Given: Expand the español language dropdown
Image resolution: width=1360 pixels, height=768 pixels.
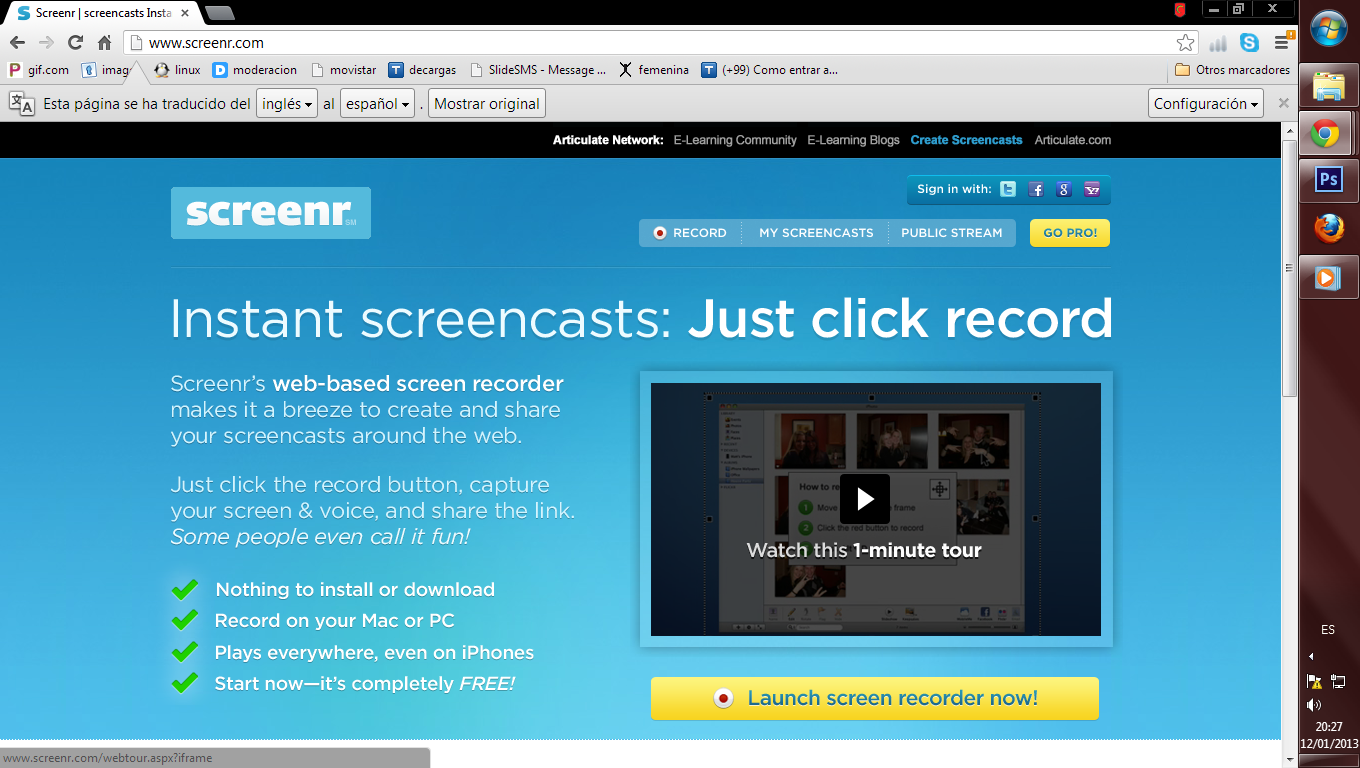Looking at the screenshot, I should point(377,104).
